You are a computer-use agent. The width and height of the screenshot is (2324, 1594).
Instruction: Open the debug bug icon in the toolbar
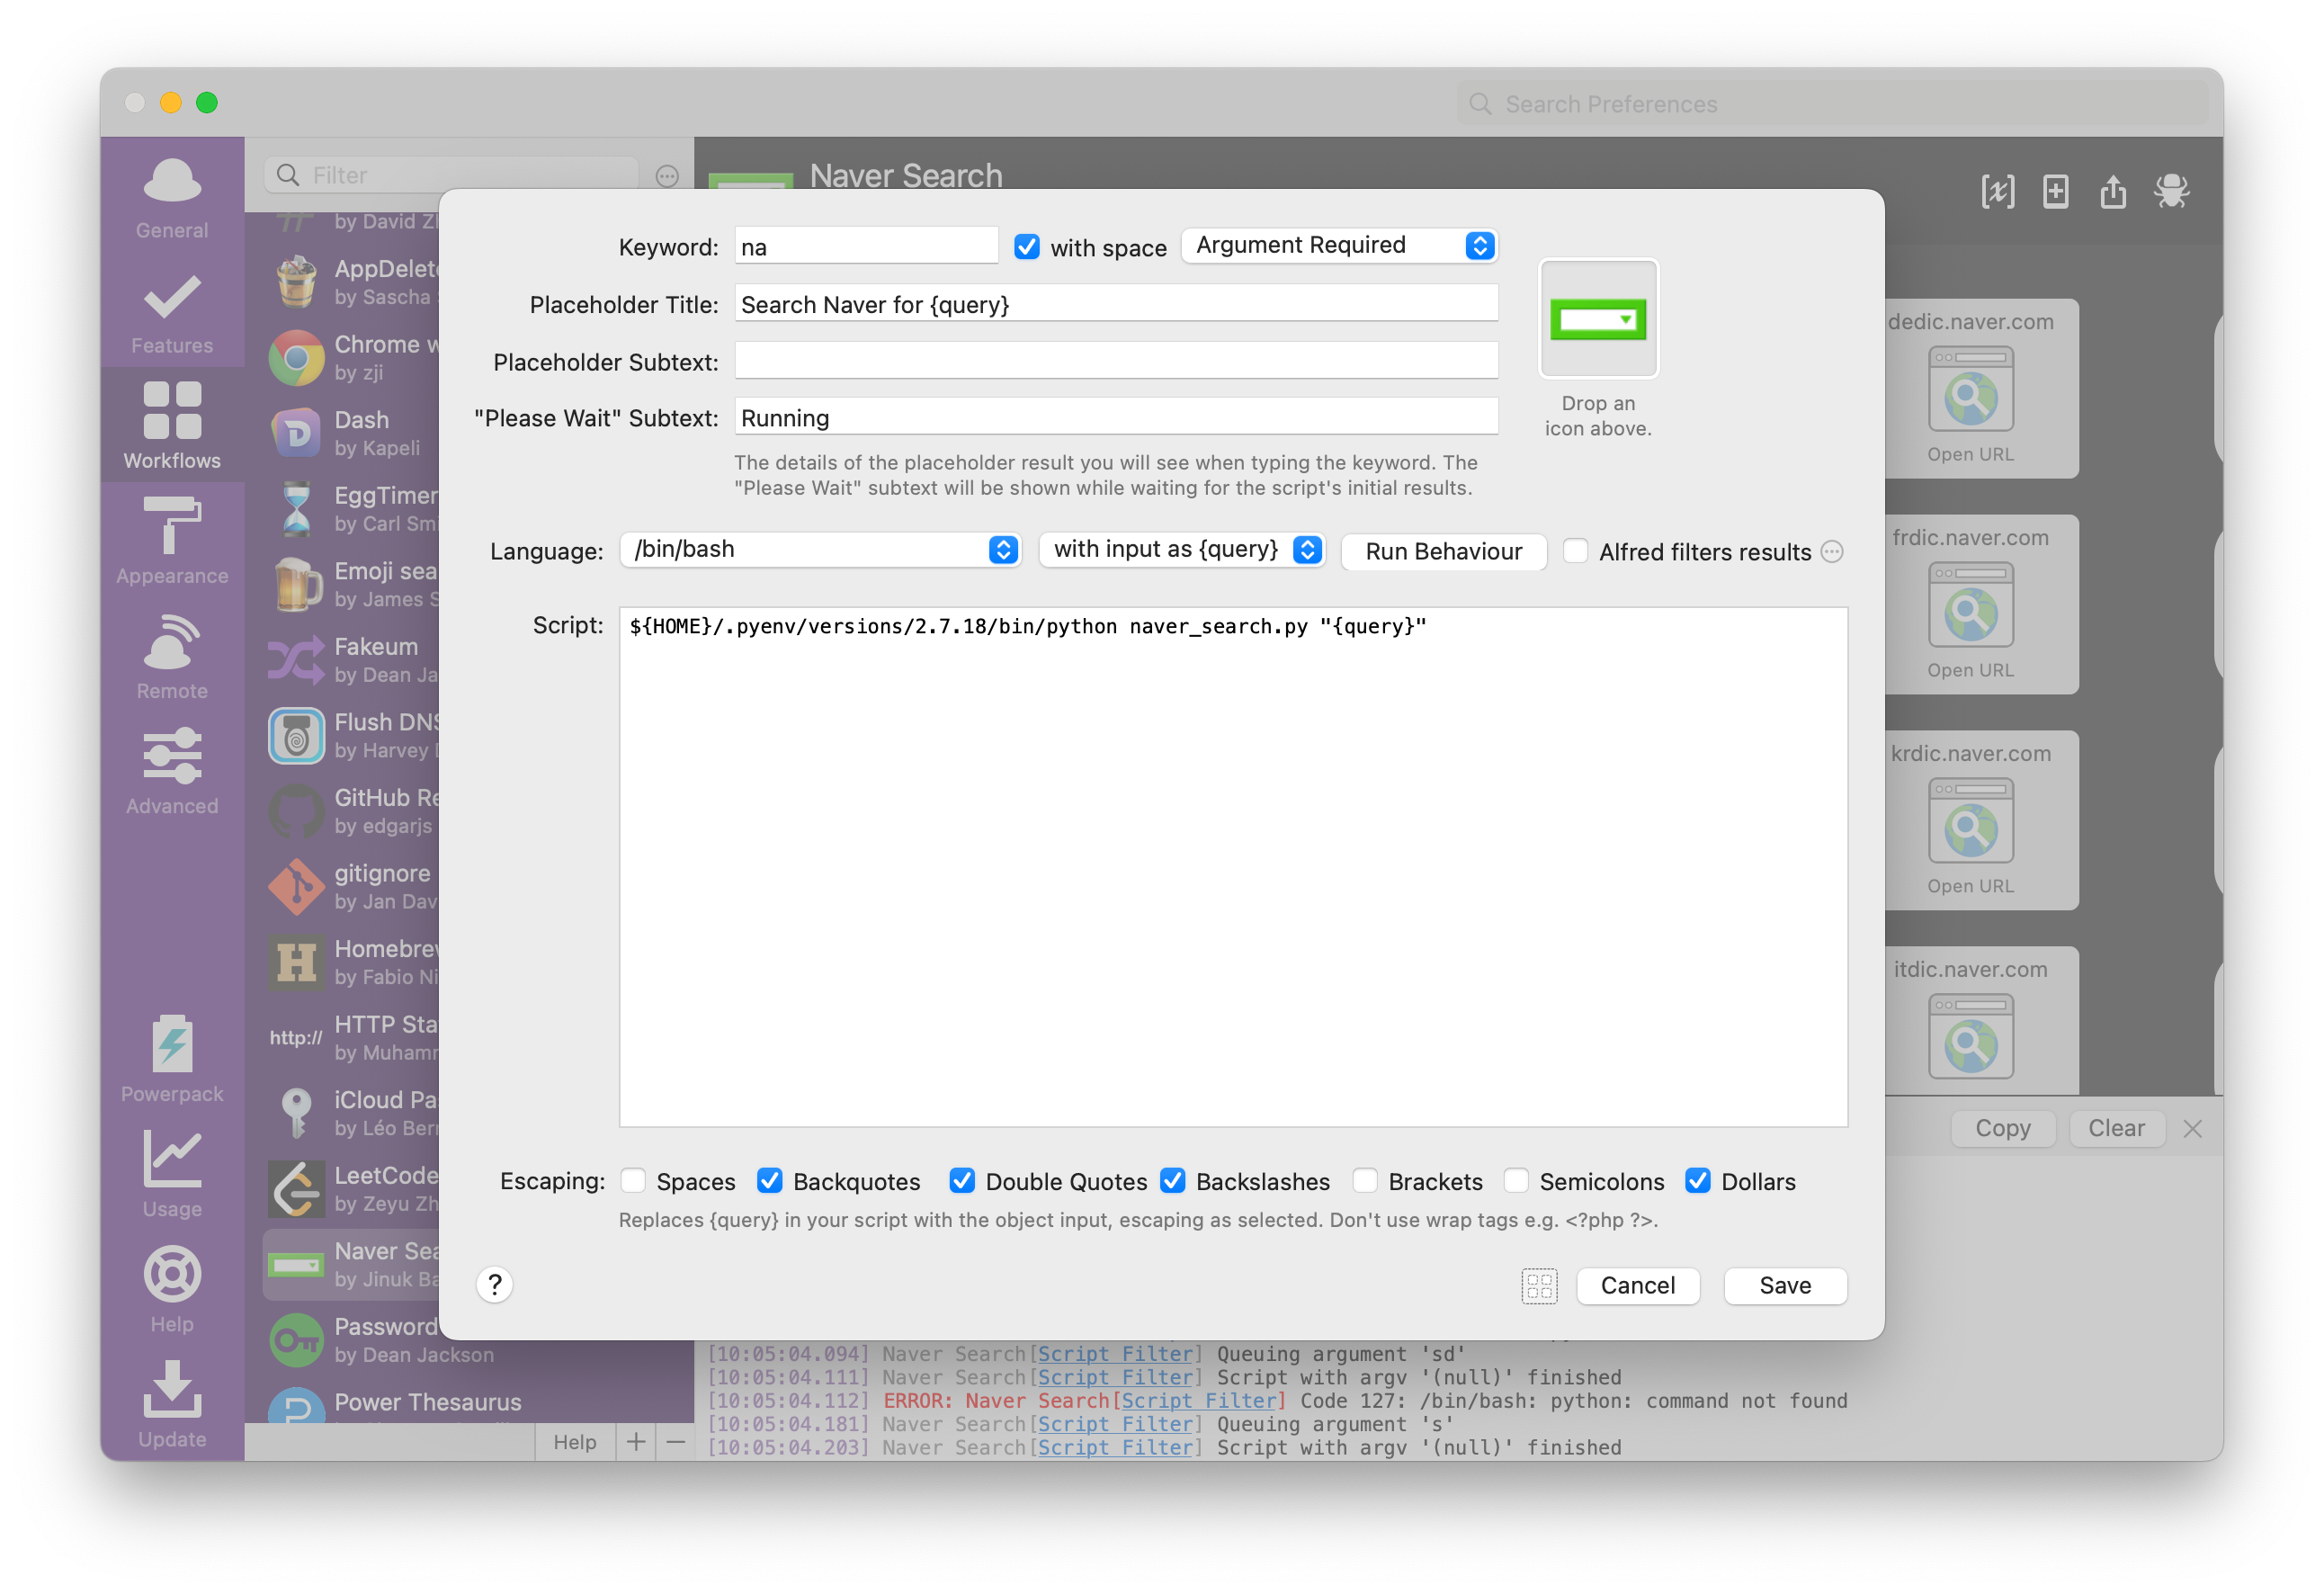2172,191
